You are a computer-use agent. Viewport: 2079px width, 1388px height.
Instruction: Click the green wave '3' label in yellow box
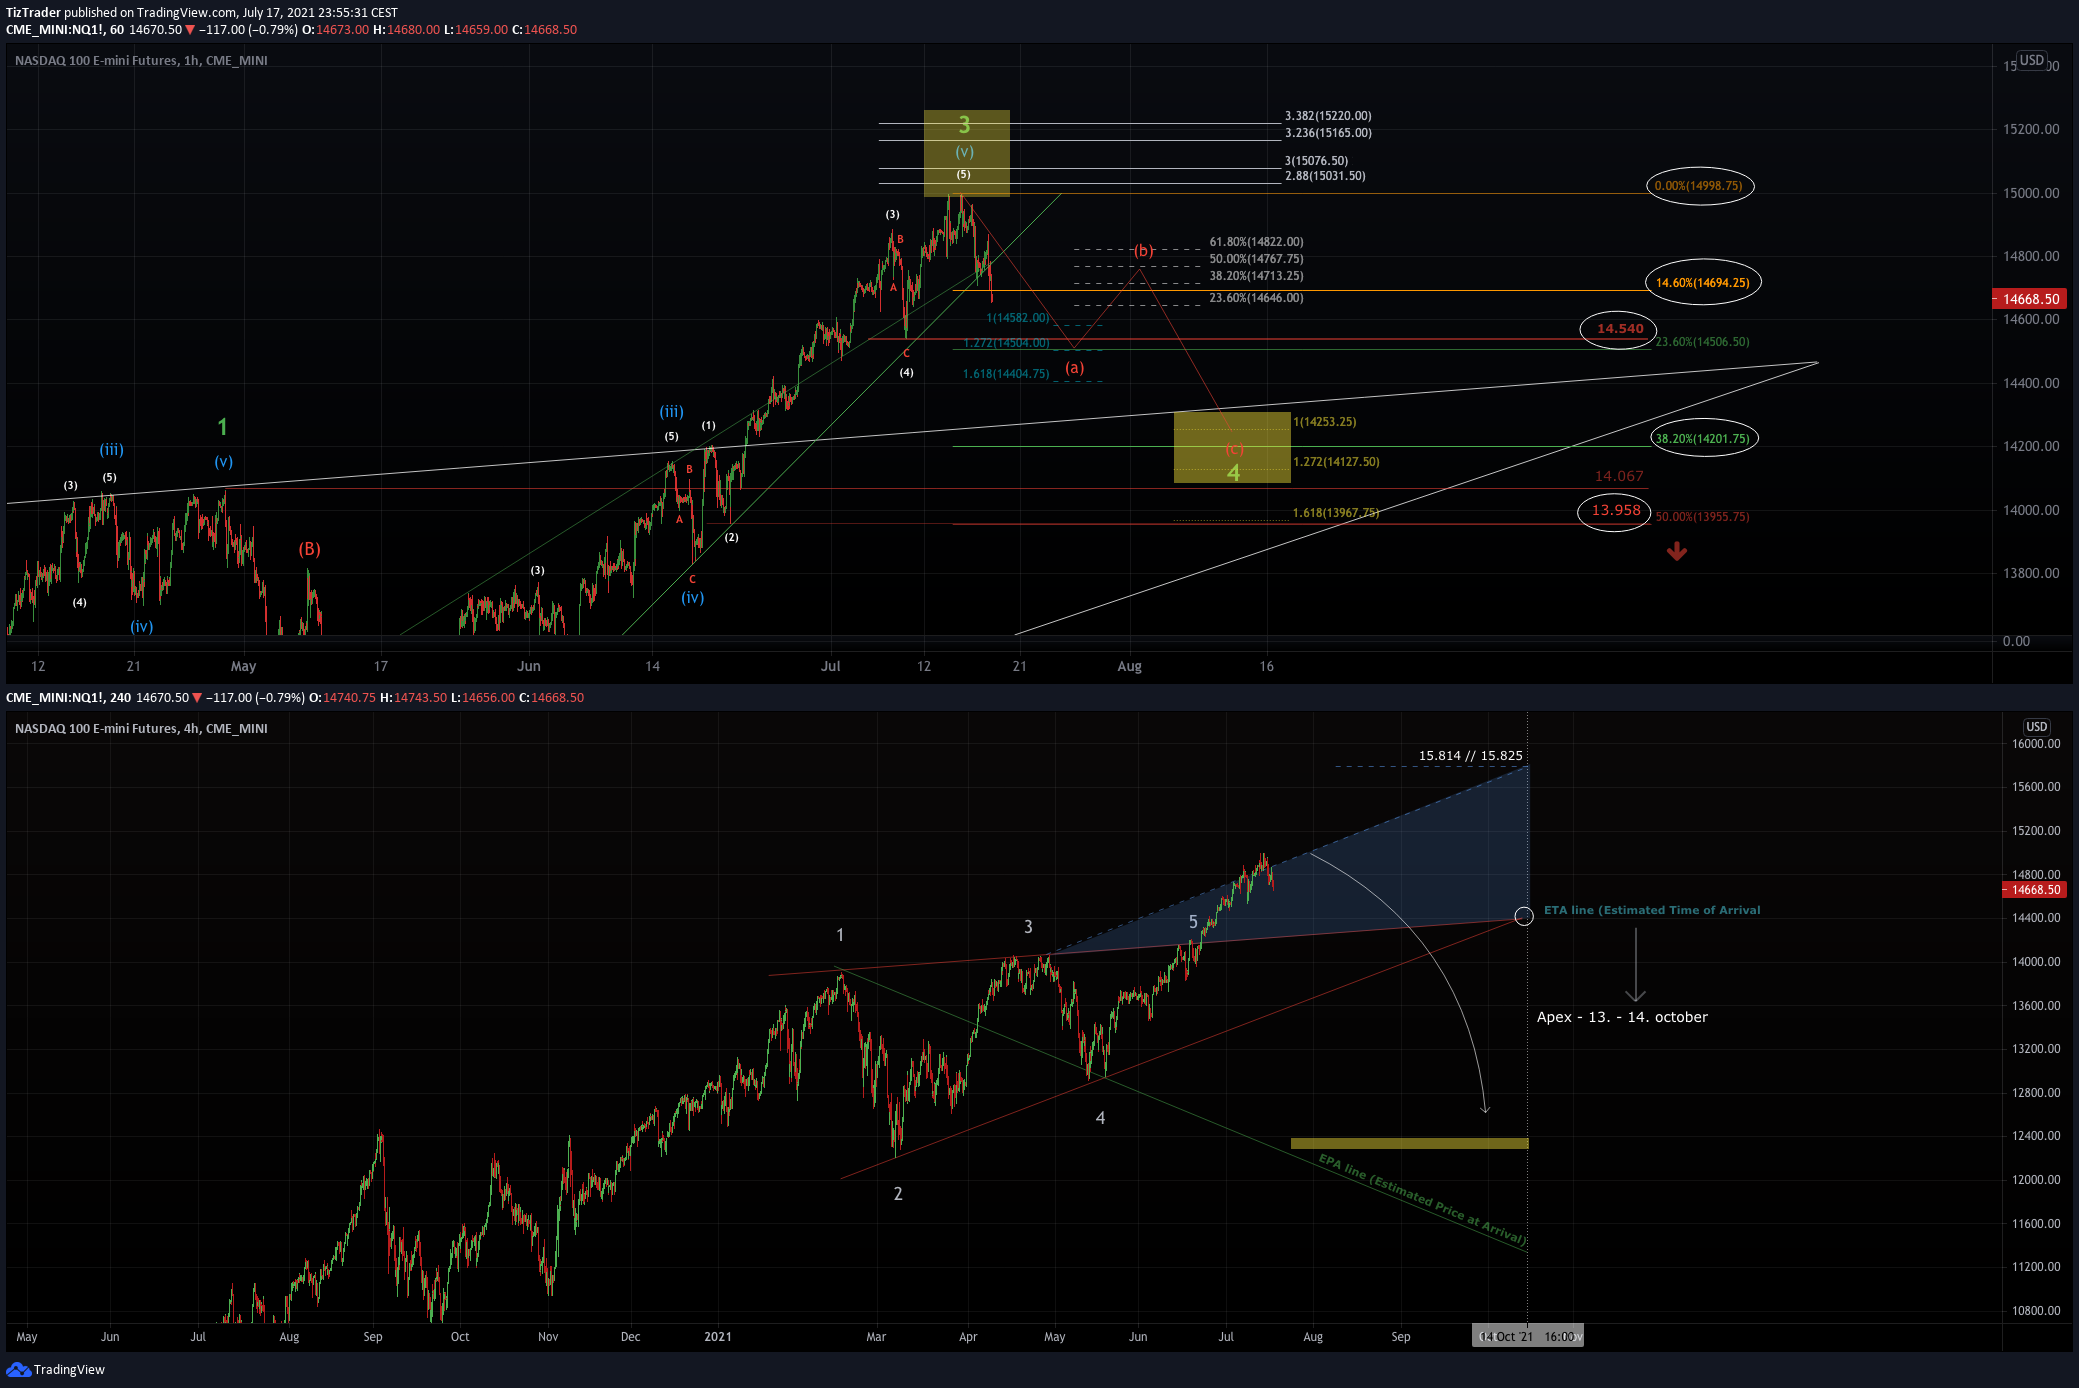click(964, 125)
